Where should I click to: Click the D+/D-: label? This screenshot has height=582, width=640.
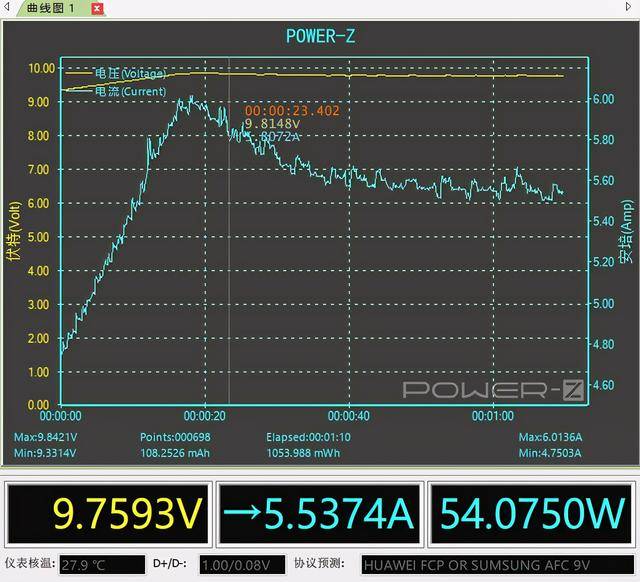tap(169, 564)
